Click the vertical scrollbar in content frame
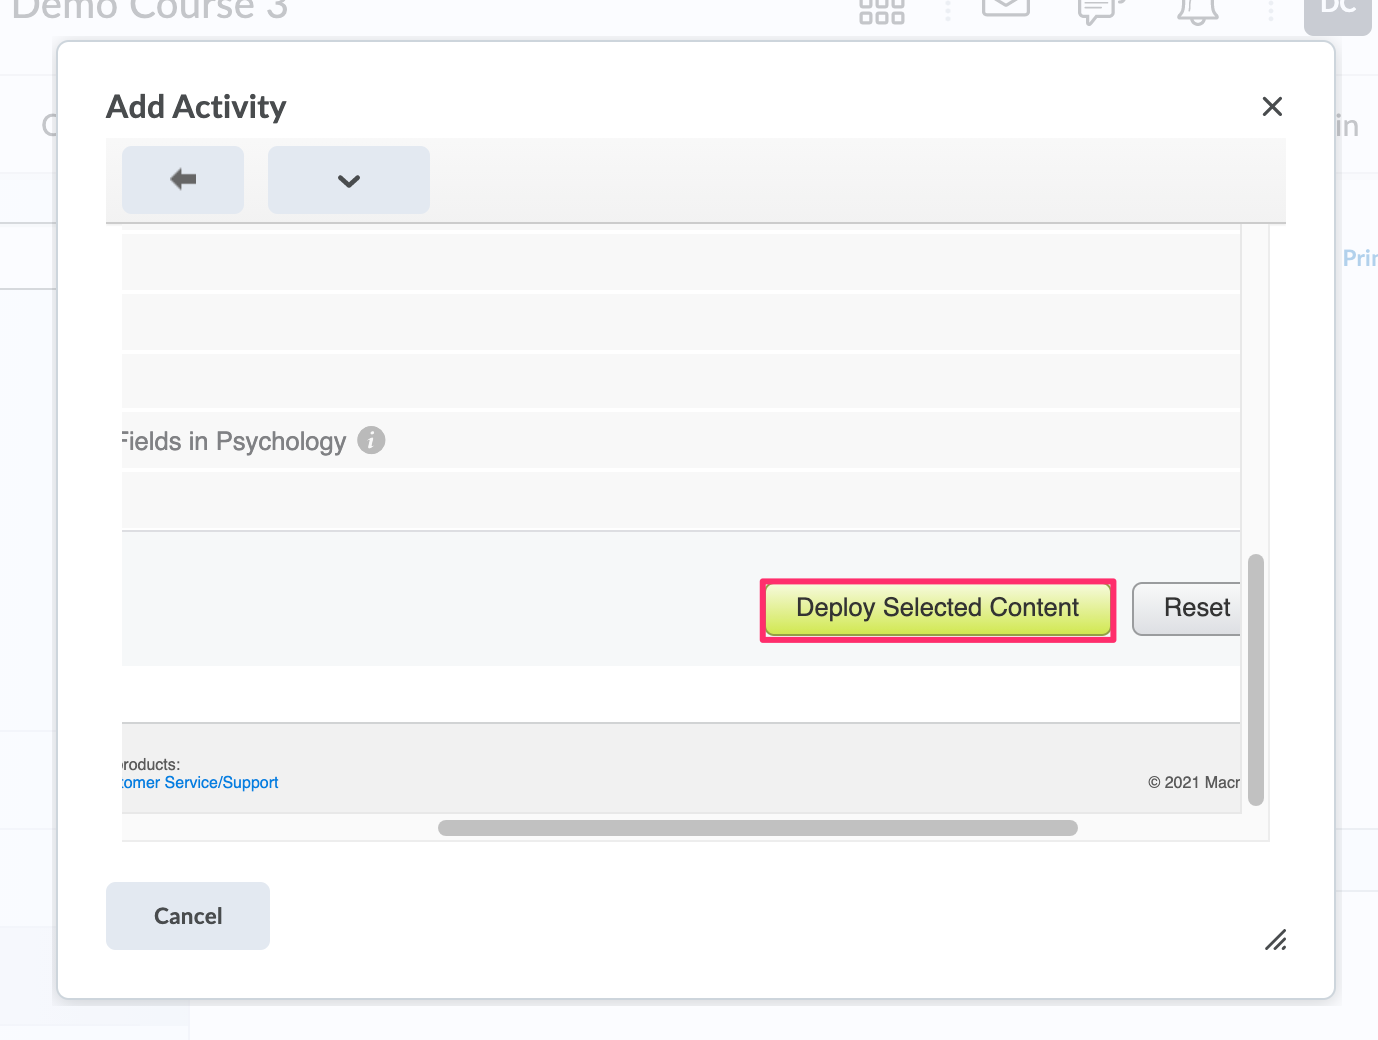The image size is (1378, 1040). coord(1256,680)
